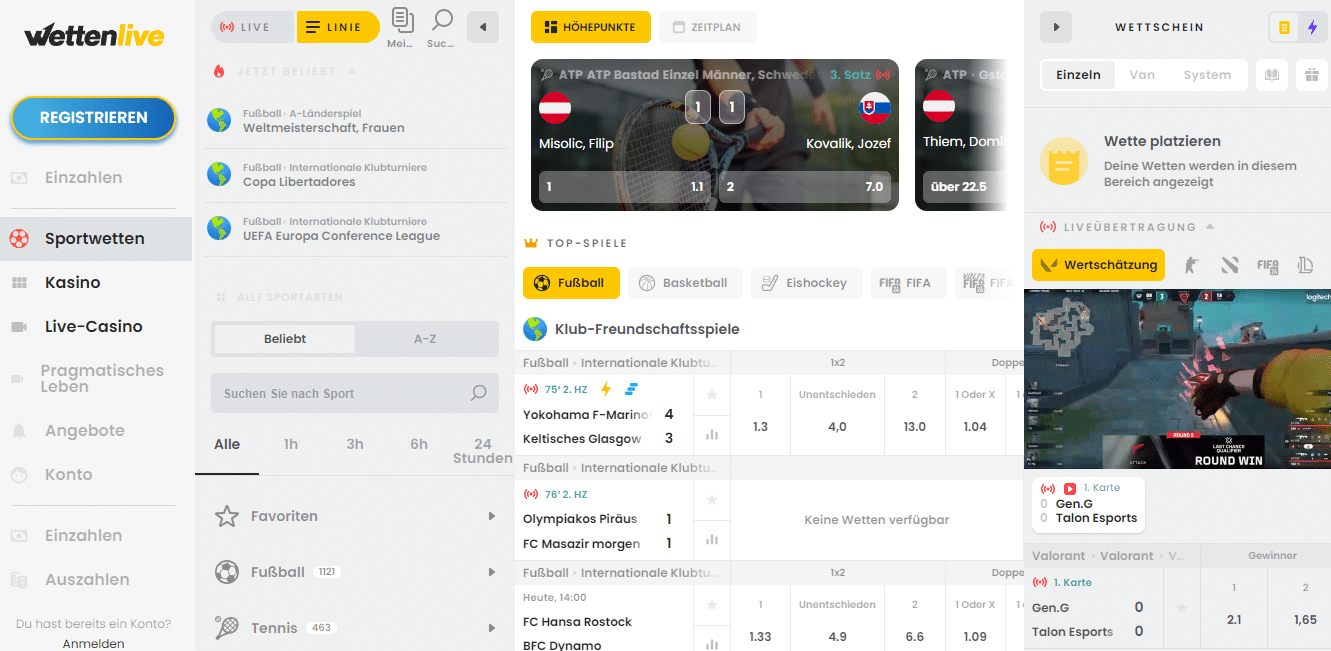Open the Anmelden login link
Screen dimensions: 1331x651
coord(94,644)
